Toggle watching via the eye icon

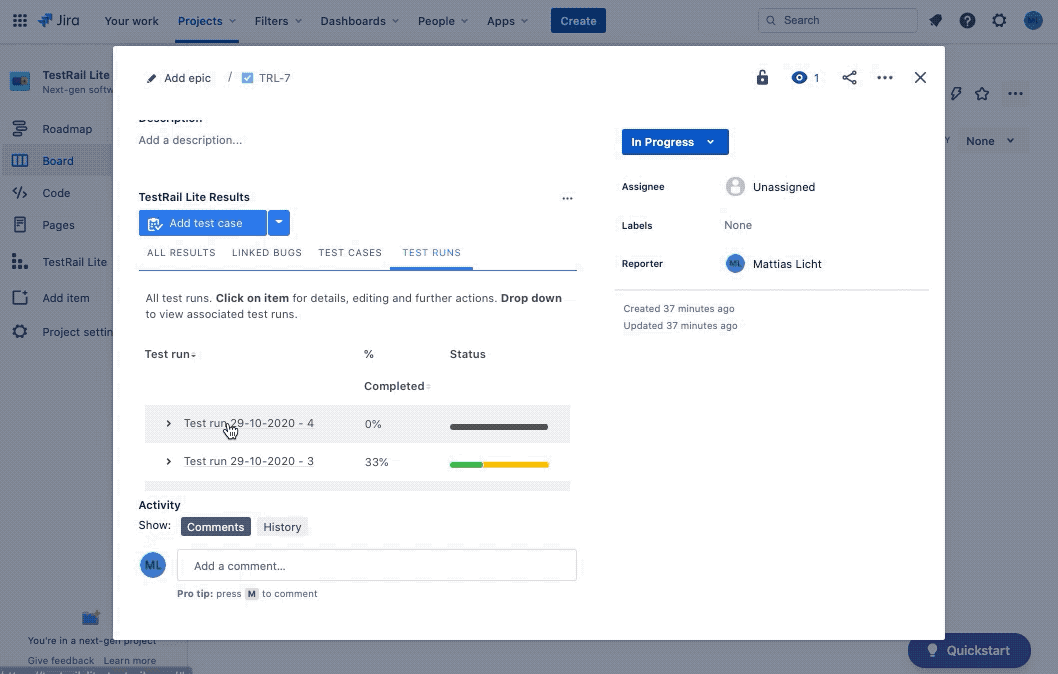tap(799, 78)
